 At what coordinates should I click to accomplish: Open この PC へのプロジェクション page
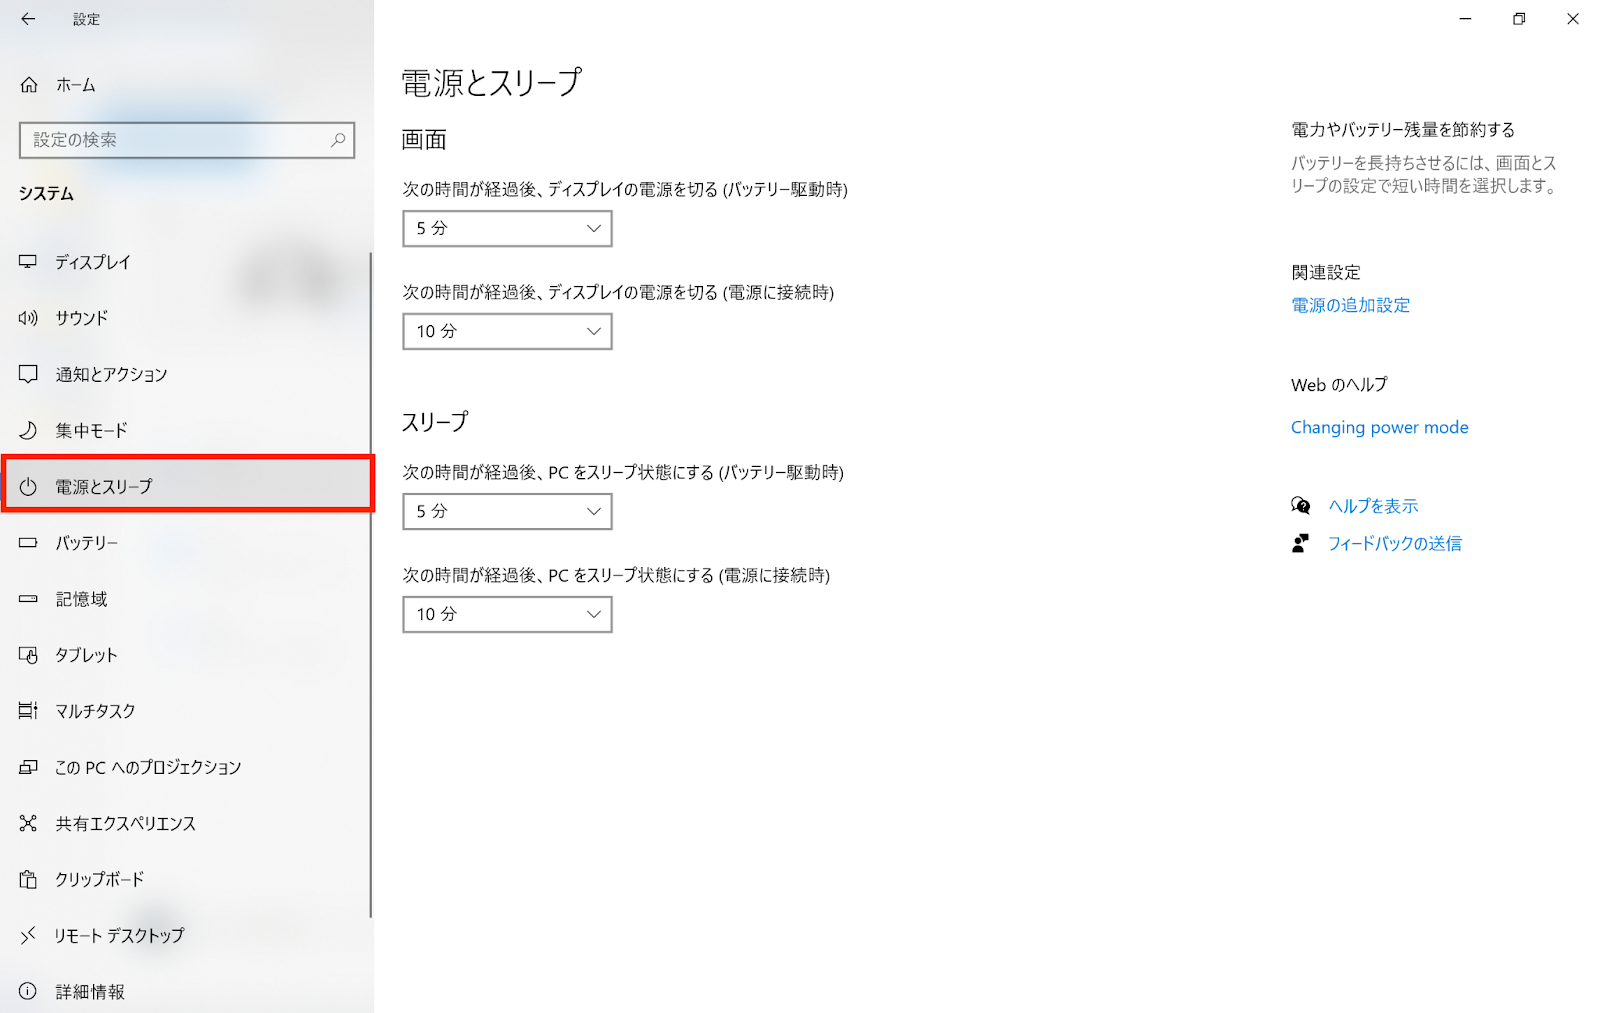coord(185,767)
